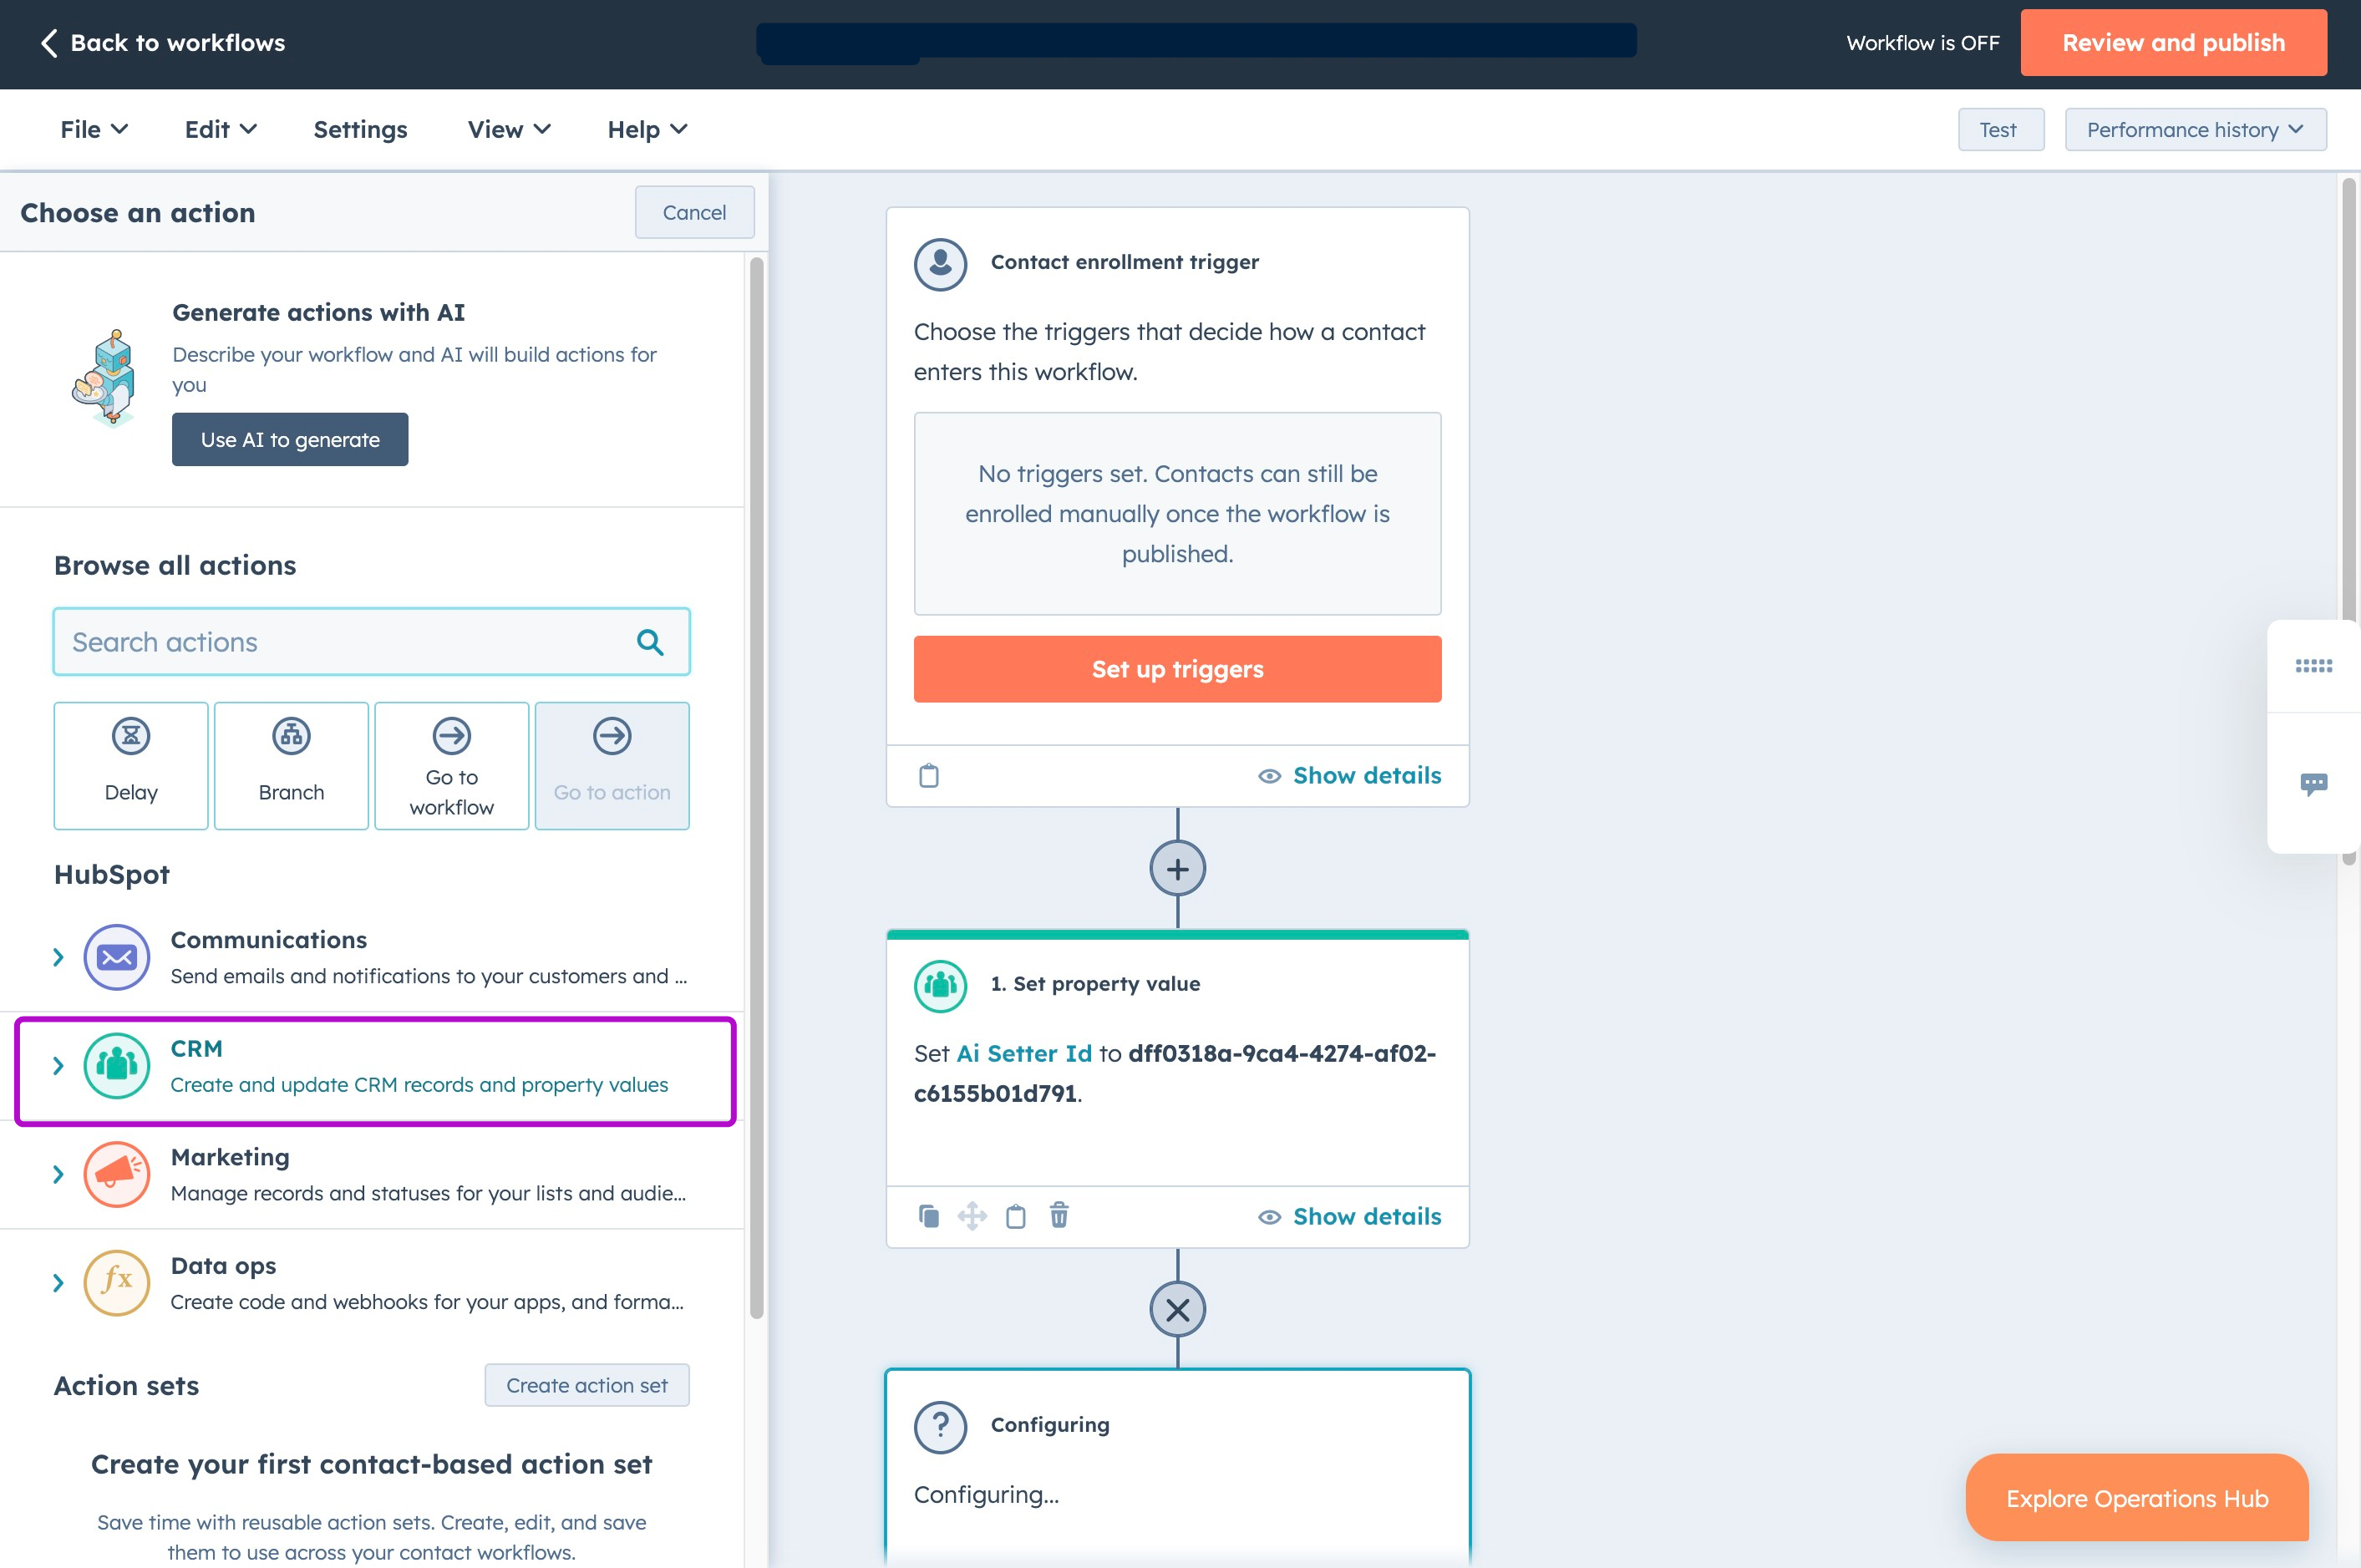Select the Go to workflow tile
The width and height of the screenshot is (2361, 1568).
pyautogui.click(x=452, y=766)
